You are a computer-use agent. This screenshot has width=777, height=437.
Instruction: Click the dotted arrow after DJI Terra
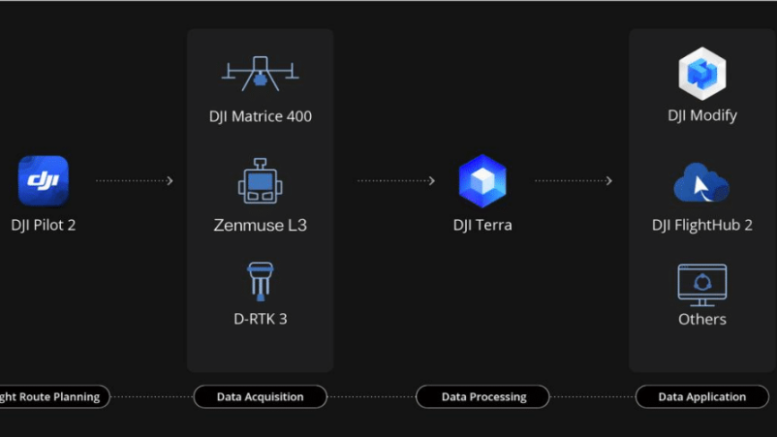coord(574,181)
